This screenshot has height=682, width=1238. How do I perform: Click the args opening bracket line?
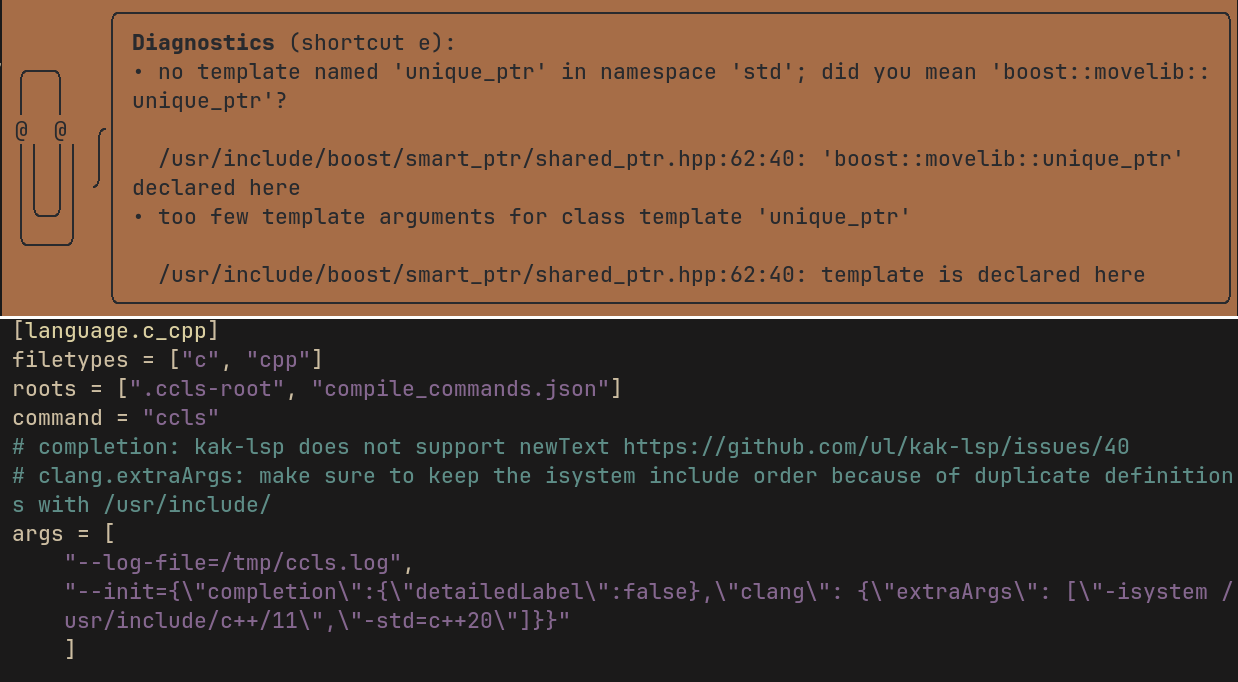click(64, 533)
